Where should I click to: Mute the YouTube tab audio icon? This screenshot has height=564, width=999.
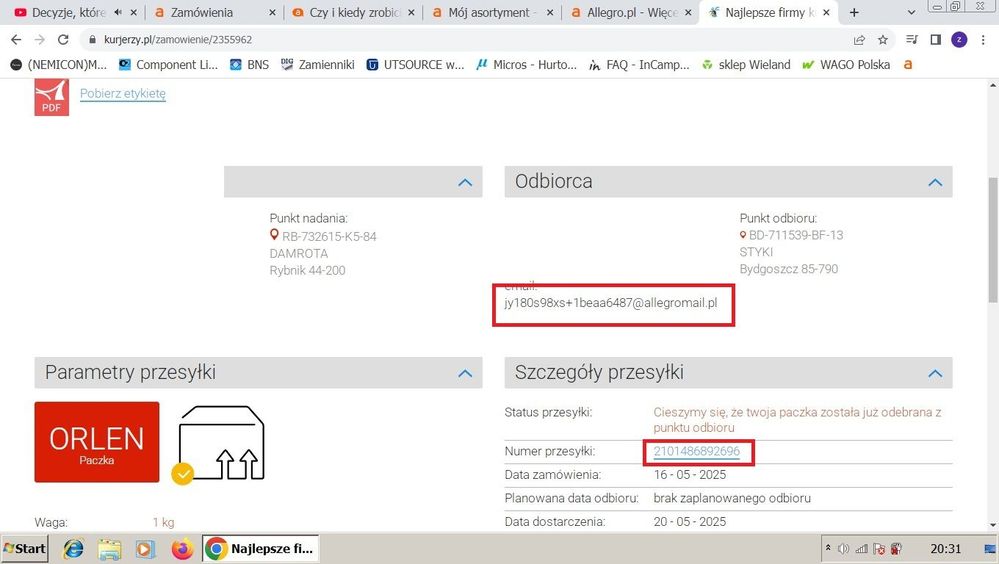tap(118, 13)
